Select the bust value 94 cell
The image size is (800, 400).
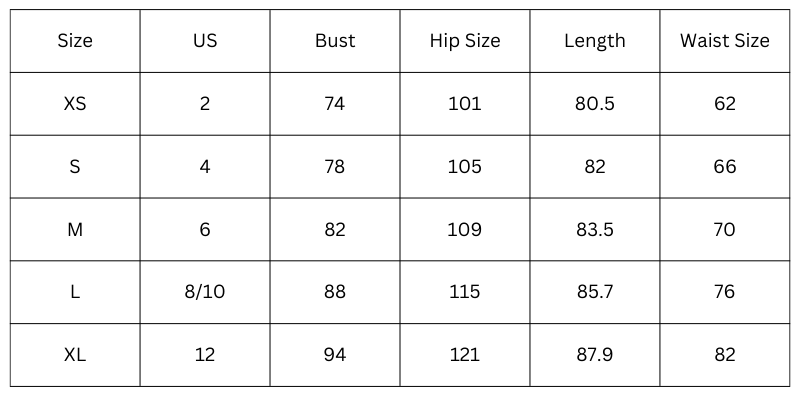[x=335, y=355]
